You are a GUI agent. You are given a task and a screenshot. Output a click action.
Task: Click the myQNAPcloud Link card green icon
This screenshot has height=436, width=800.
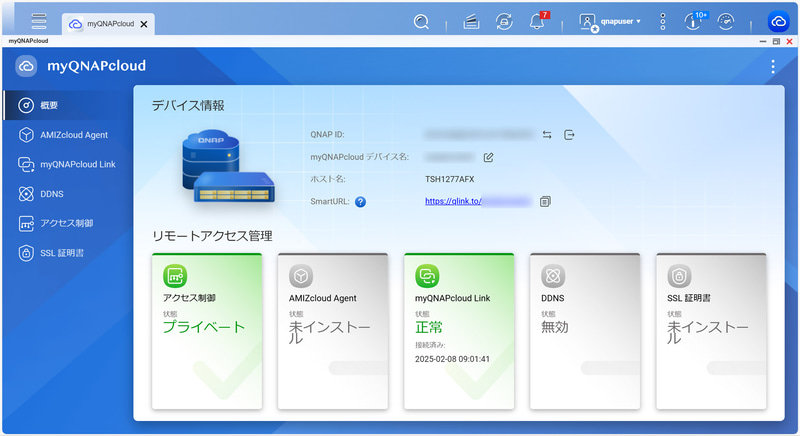point(427,276)
